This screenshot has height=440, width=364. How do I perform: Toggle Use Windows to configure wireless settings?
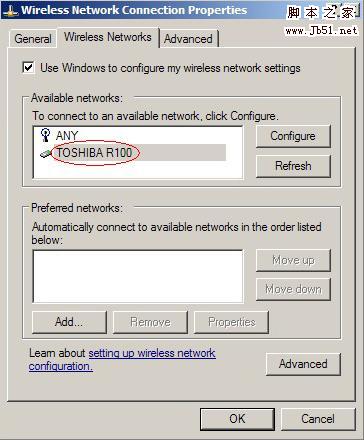pyautogui.click(x=28, y=68)
